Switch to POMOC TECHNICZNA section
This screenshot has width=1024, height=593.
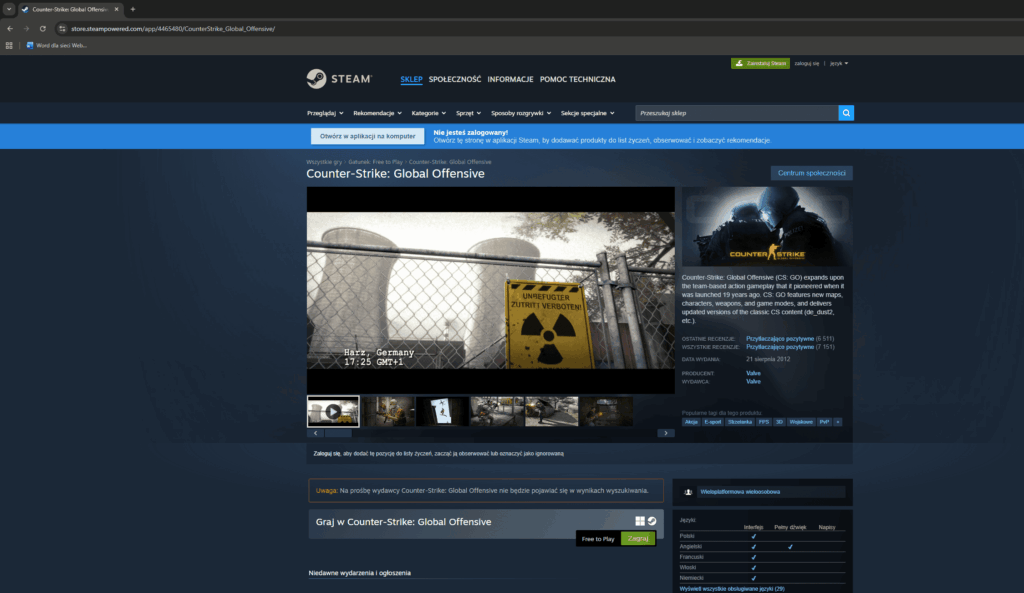(577, 79)
